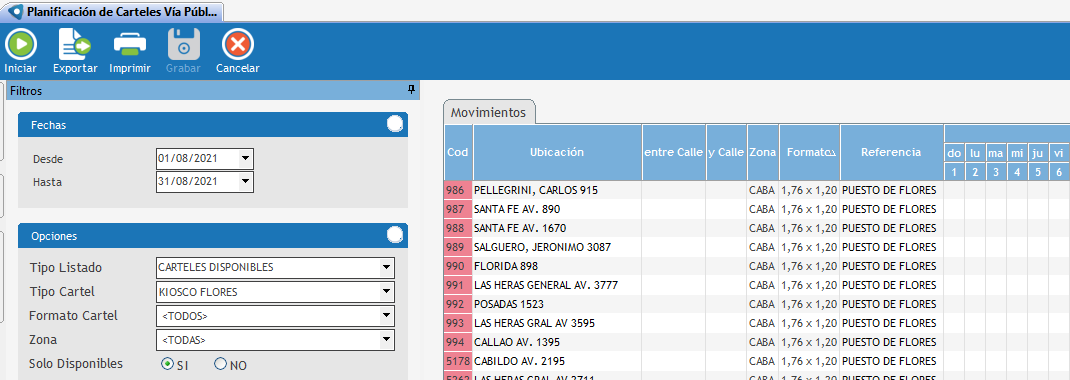Expand the Tipo Cartel dropdown
Image resolution: width=1070 pixels, height=380 pixels.
(386, 292)
